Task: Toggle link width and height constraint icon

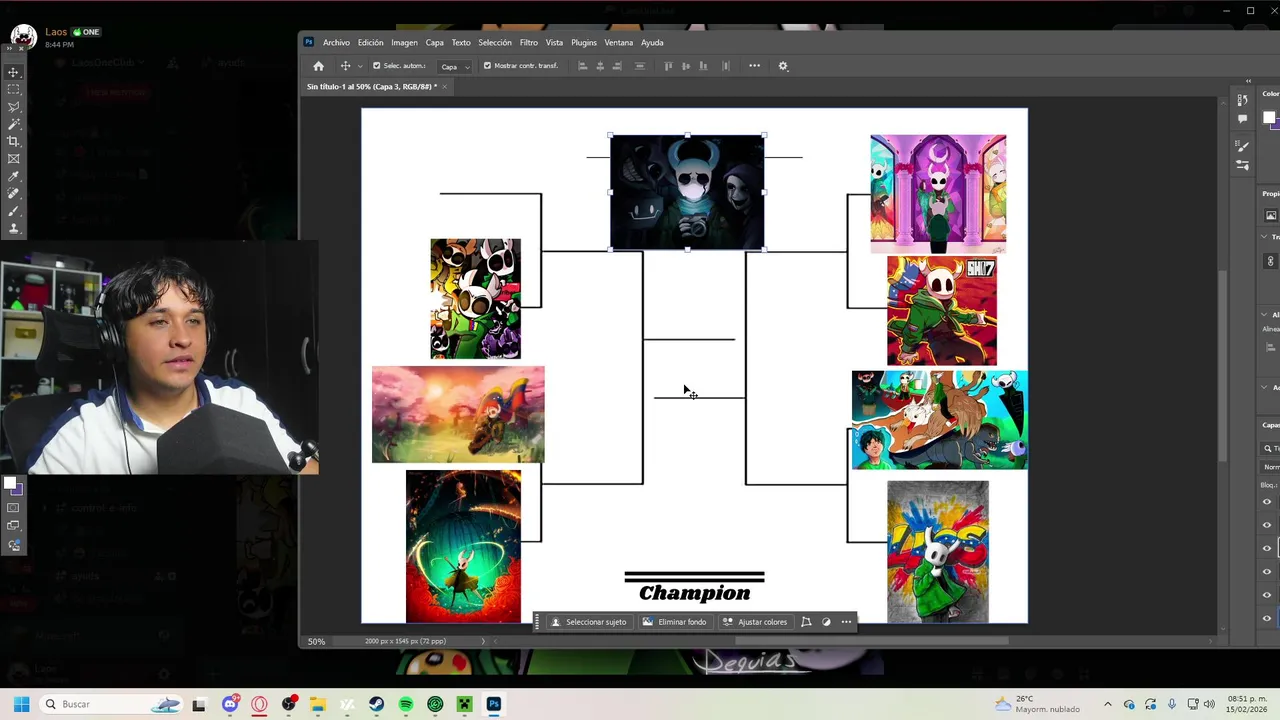Action: click(x=1271, y=261)
